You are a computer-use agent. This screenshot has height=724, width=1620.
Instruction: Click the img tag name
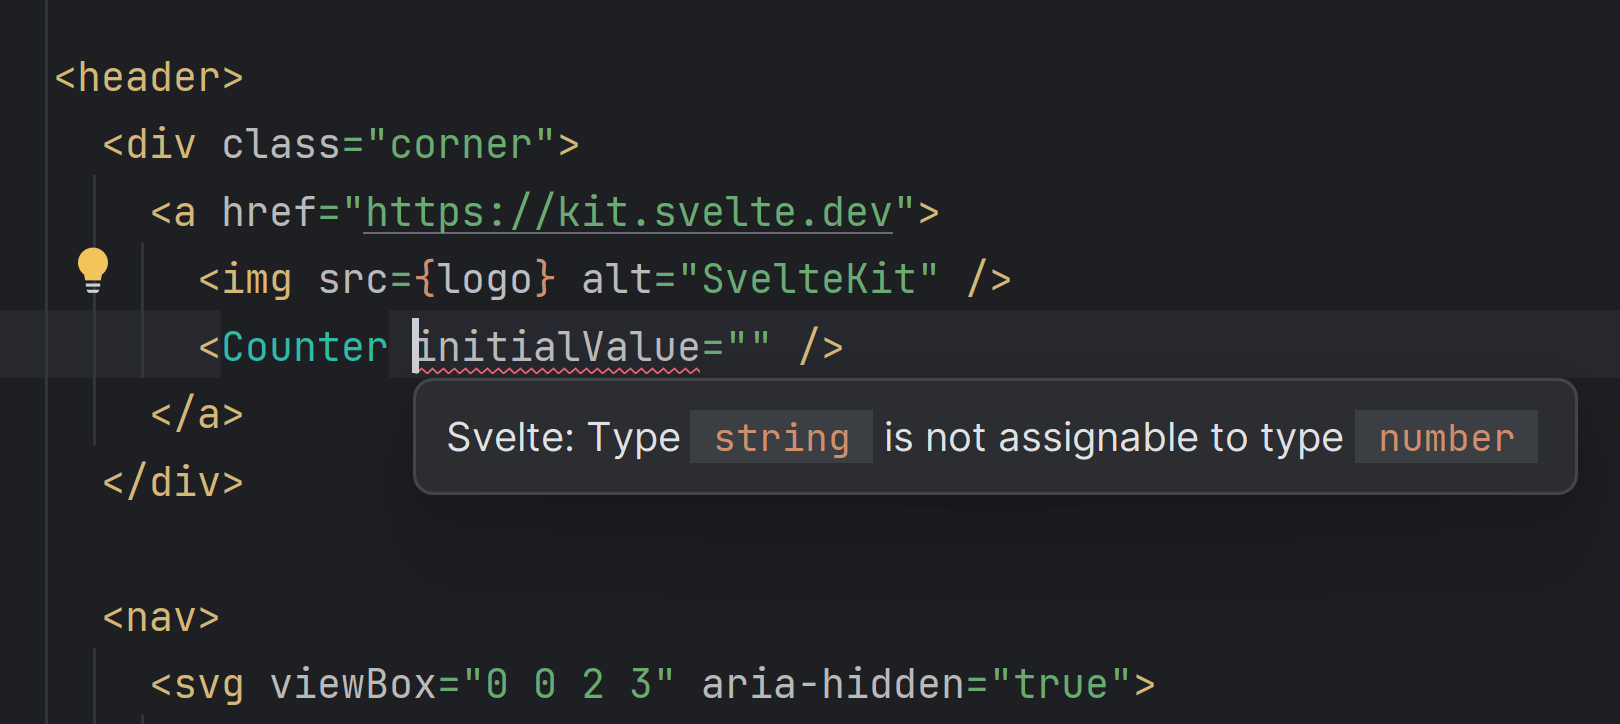pos(257,280)
